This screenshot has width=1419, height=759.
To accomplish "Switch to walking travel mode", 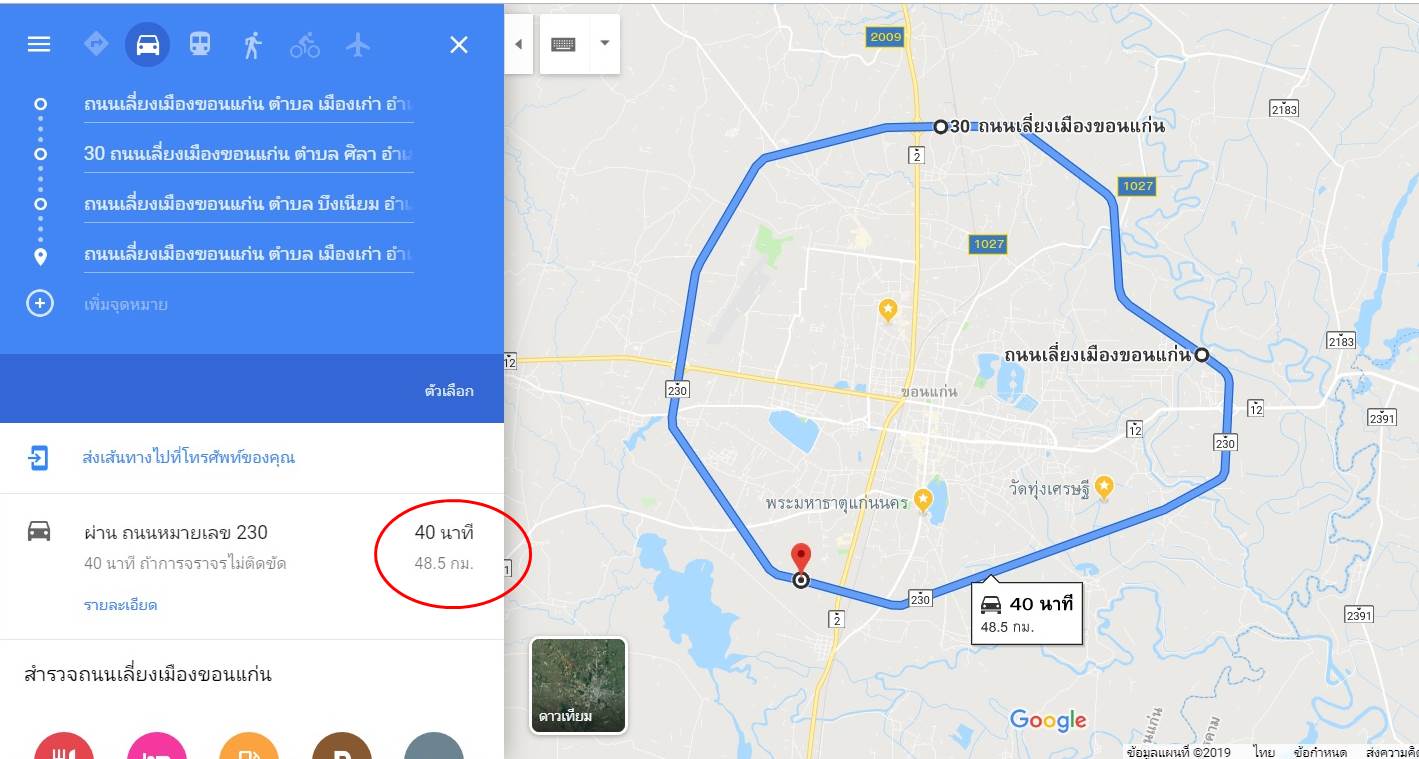I will click(253, 45).
